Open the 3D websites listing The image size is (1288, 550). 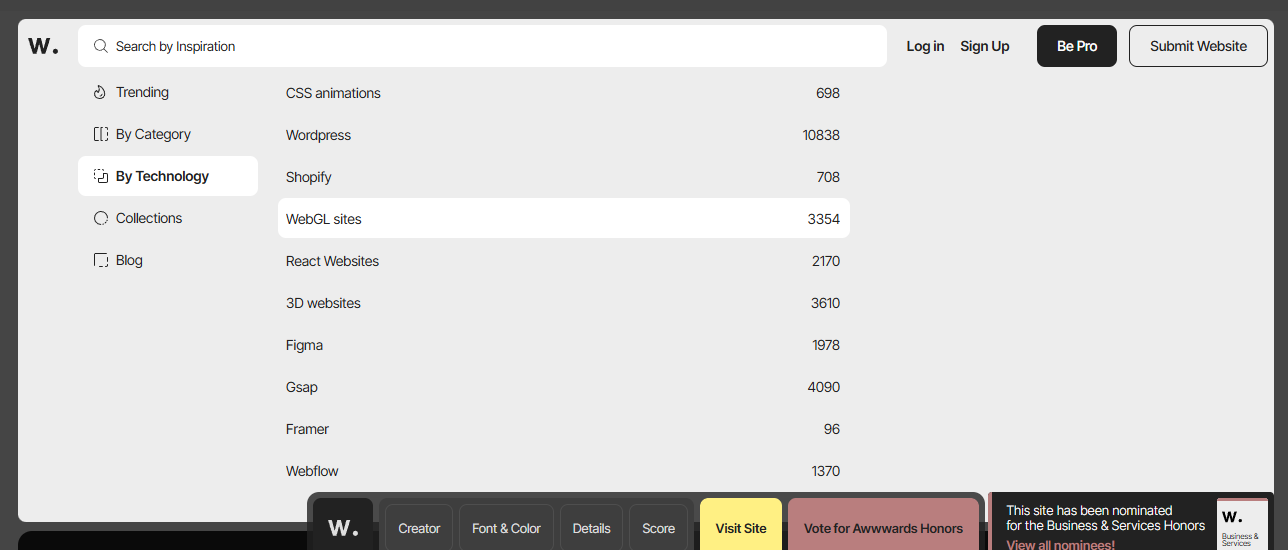click(x=563, y=303)
